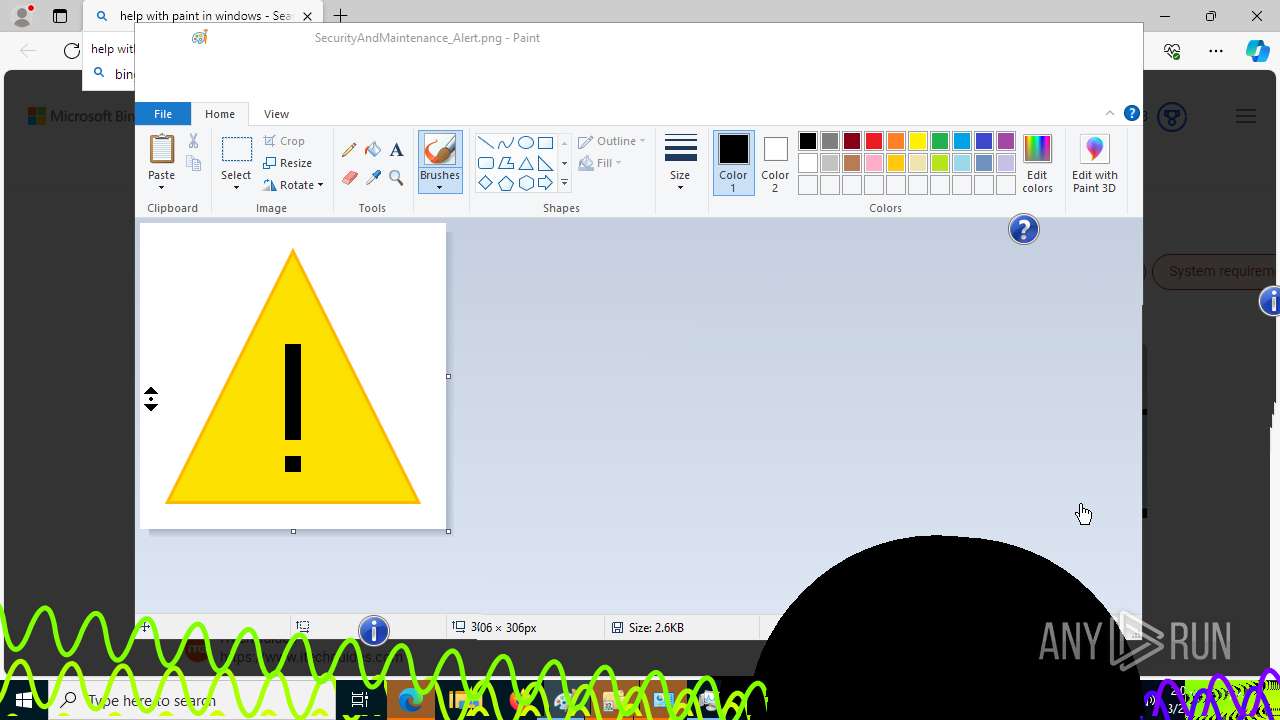Viewport: 1280px width, 720px height.
Task: Click the taskbar search box
Action: [x=192, y=700]
